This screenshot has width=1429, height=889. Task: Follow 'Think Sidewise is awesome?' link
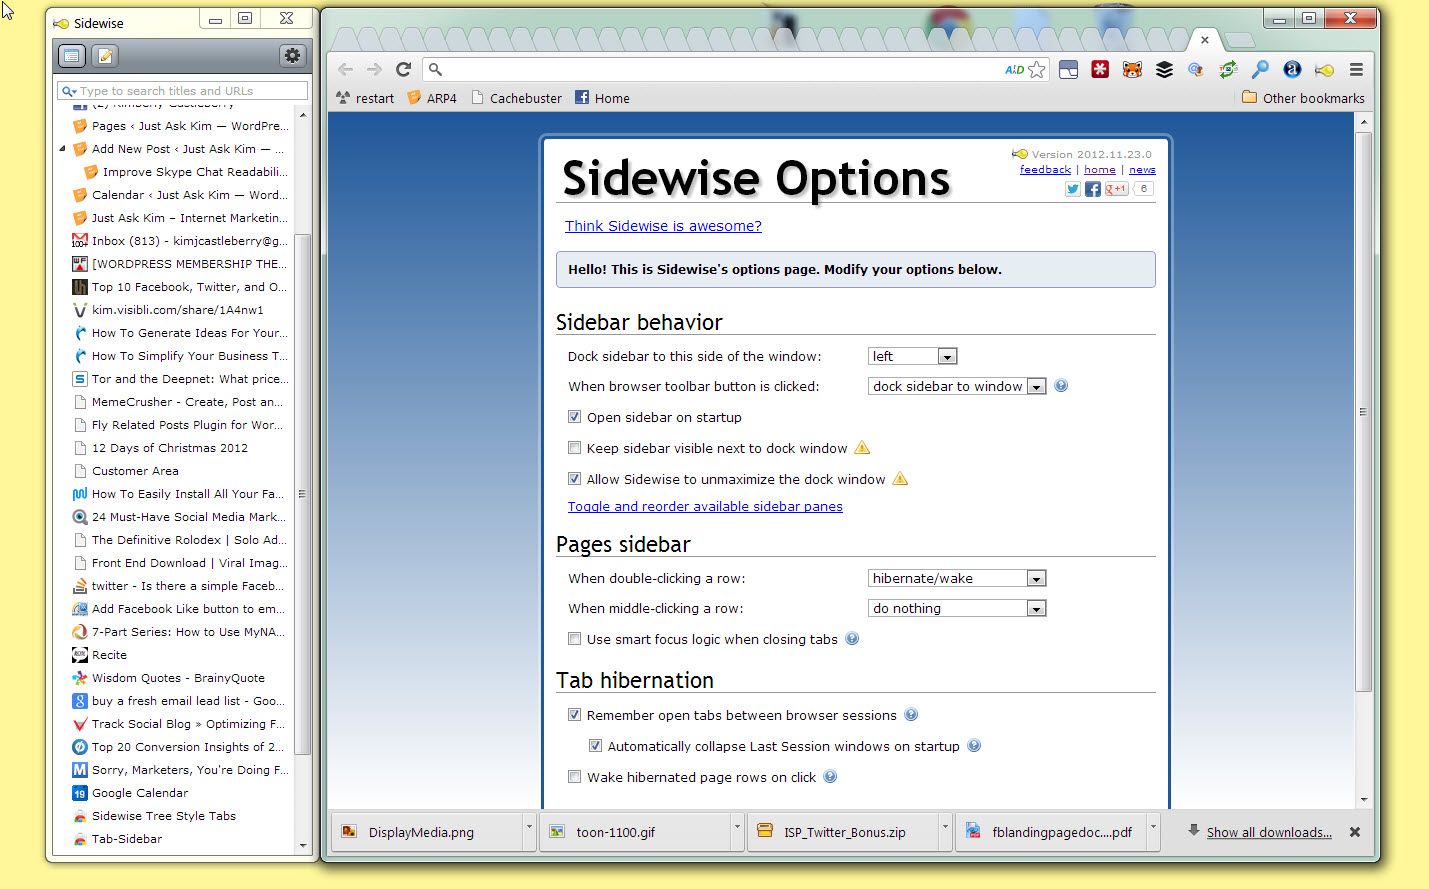point(663,226)
